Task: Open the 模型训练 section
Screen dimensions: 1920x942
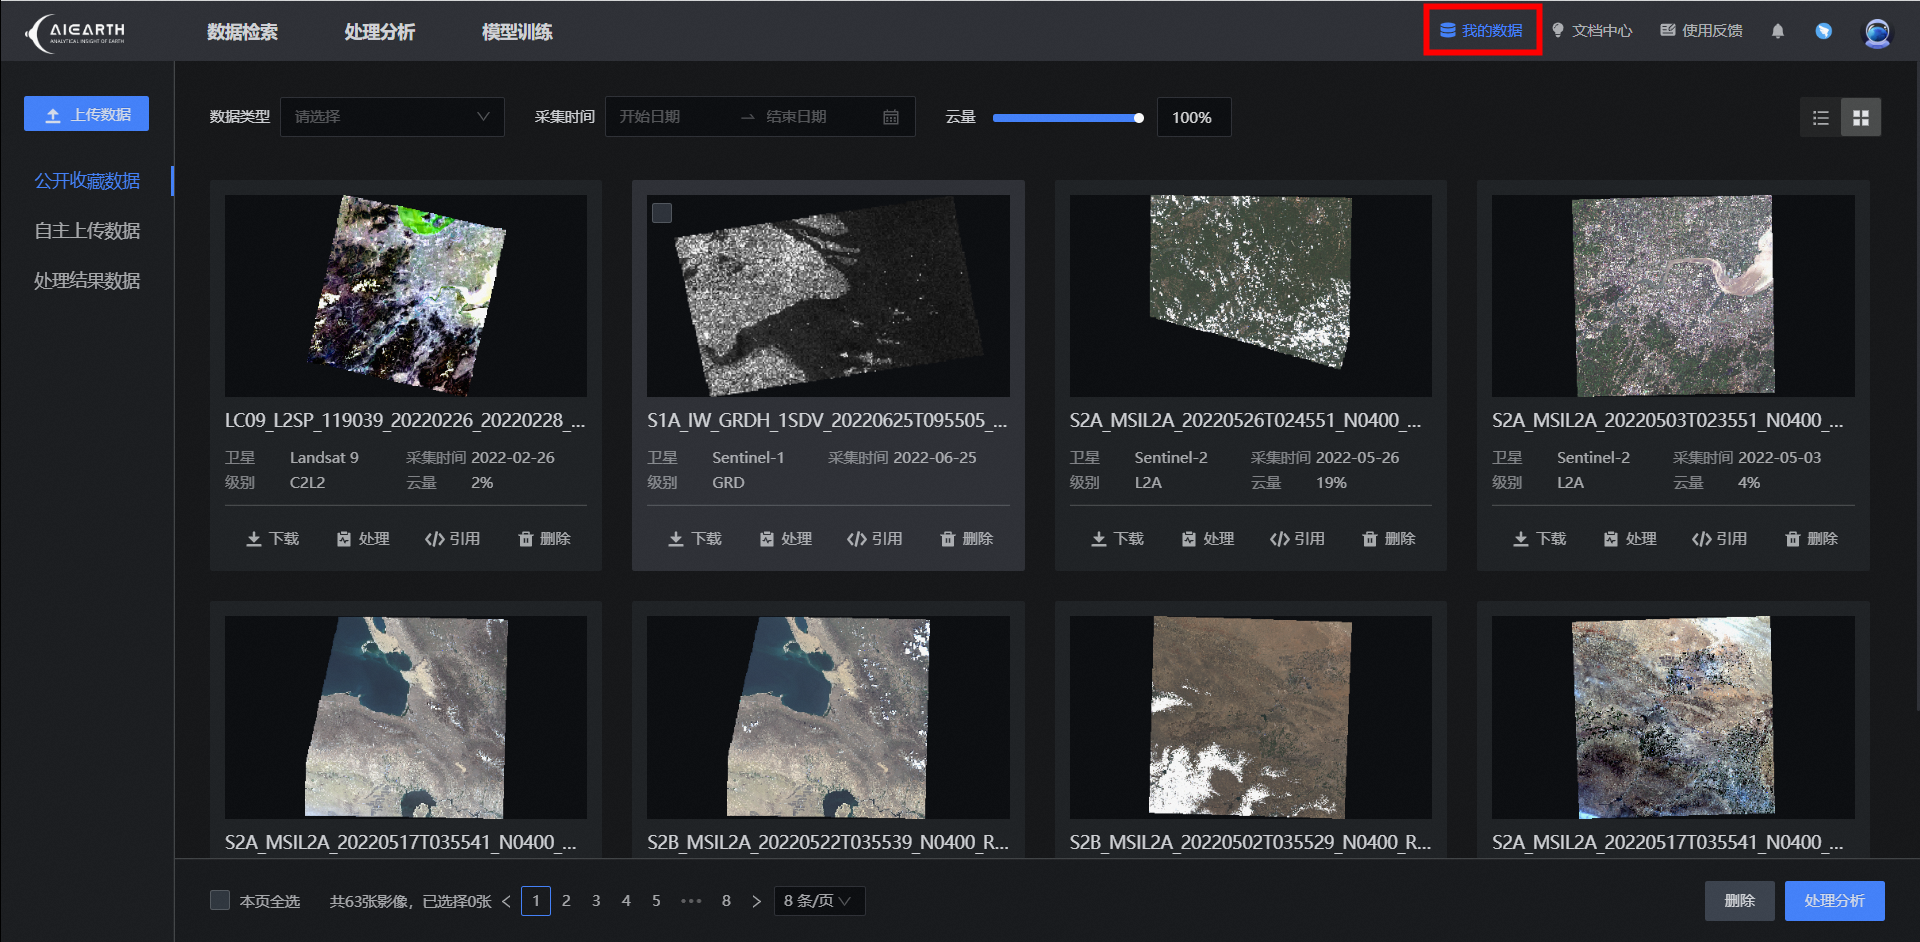Action: tap(517, 31)
